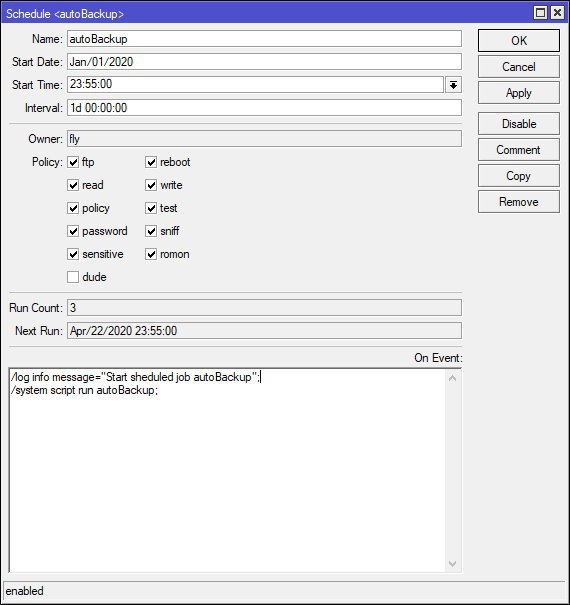Click the Run Count field
The height and width of the screenshot is (605, 570).
(x=264, y=308)
